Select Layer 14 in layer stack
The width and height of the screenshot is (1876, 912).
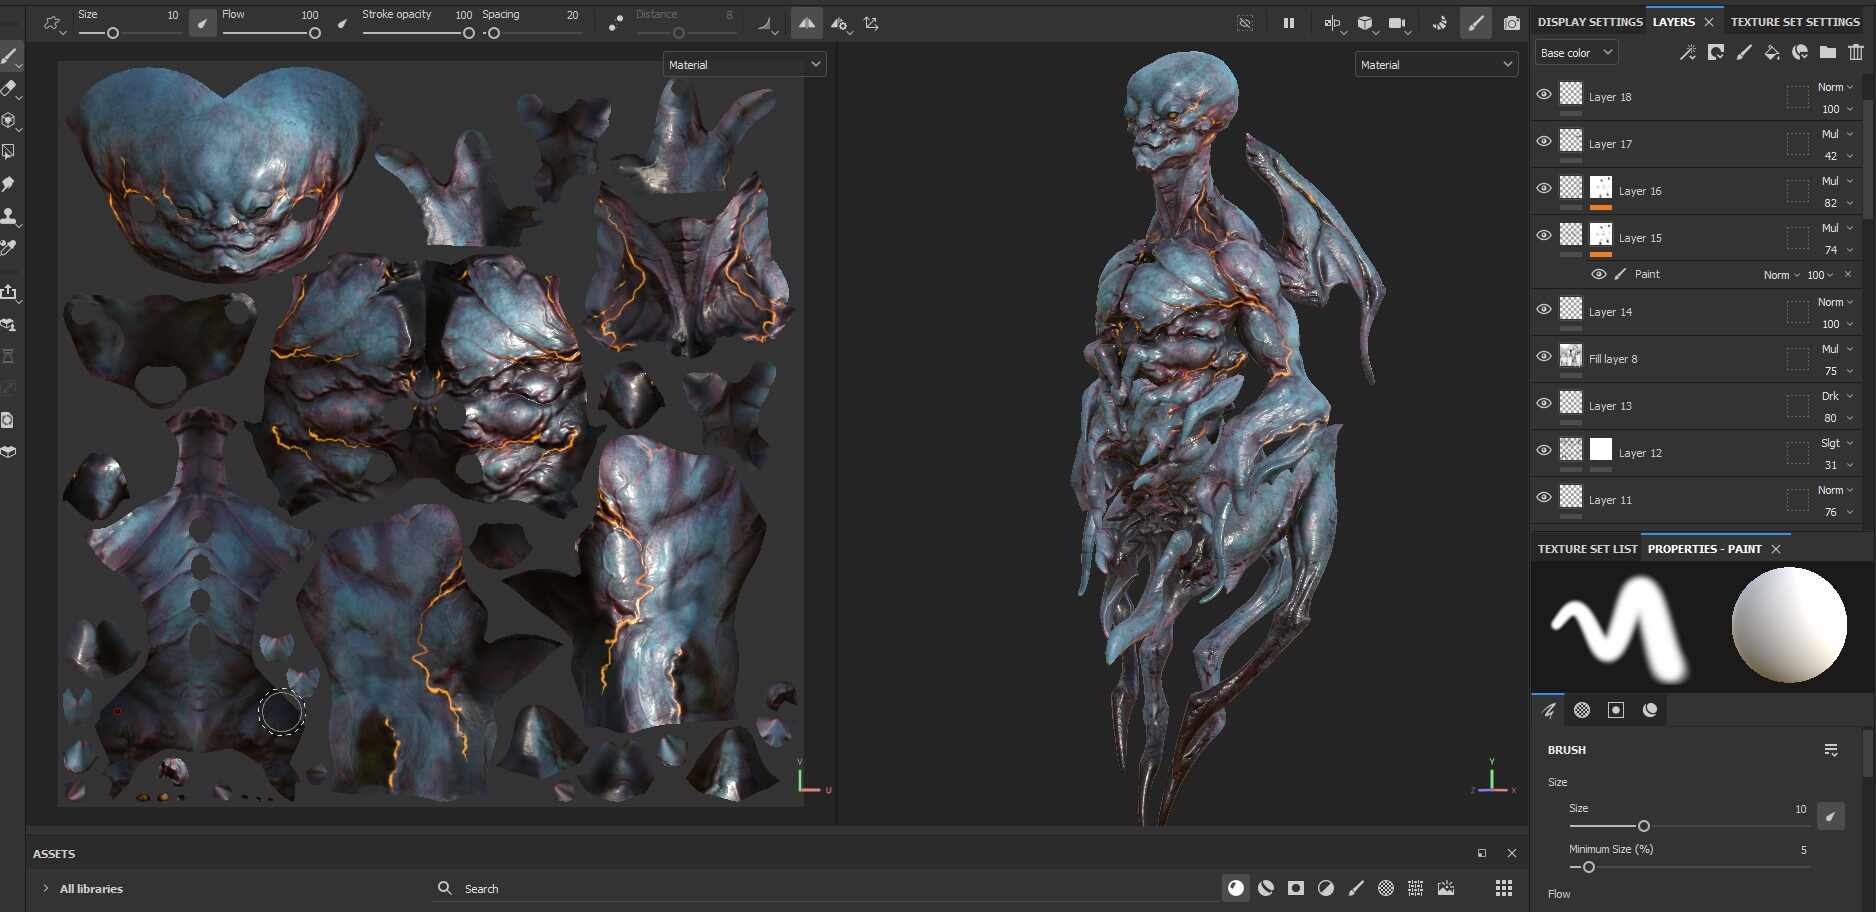pyautogui.click(x=1696, y=312)
